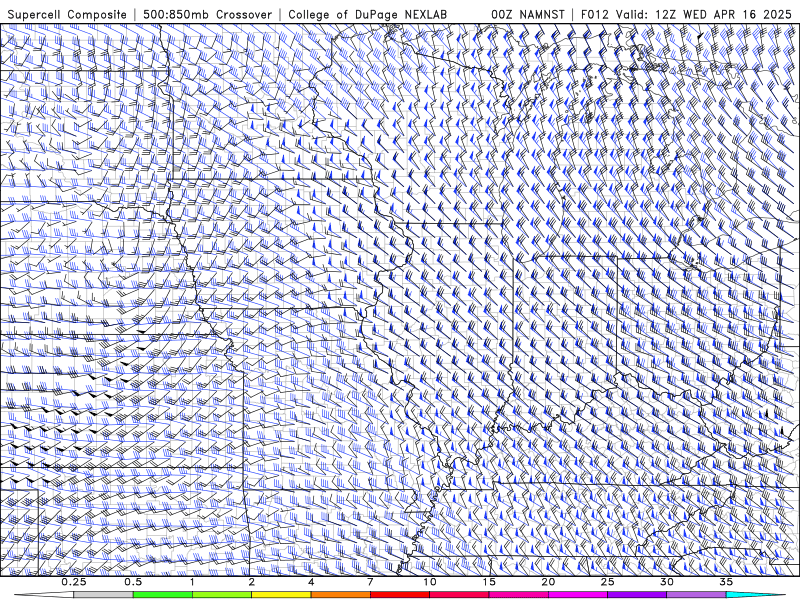
Task: Click the 'College of DuPage NEXLAB' text
Action: [367, 14]
